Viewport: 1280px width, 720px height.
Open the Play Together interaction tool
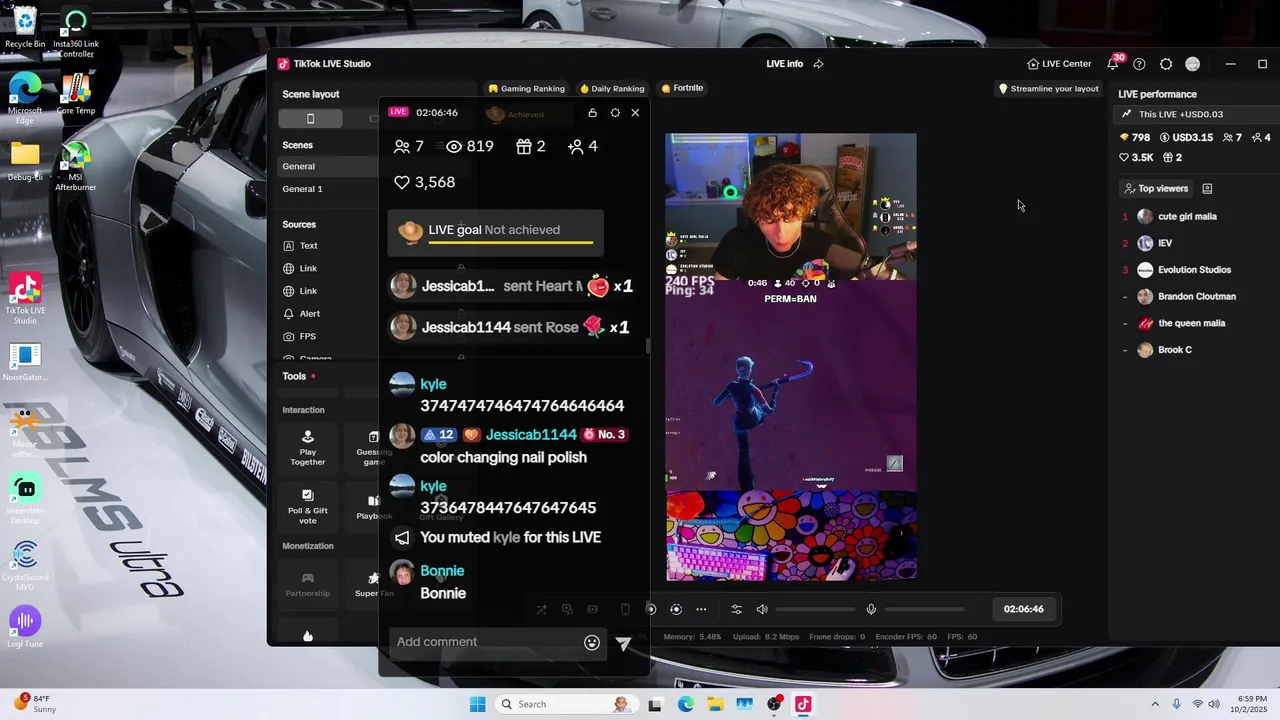click(x=308, y=448)
